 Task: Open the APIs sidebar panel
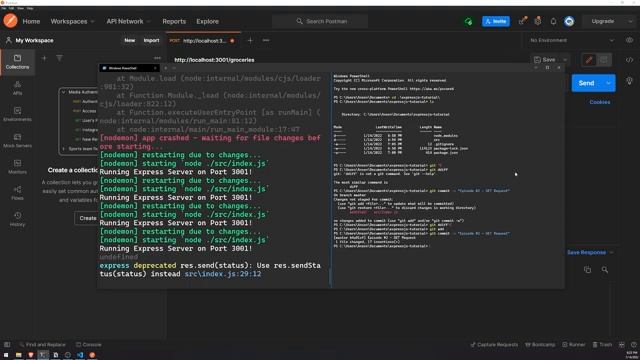coord(17,88)
